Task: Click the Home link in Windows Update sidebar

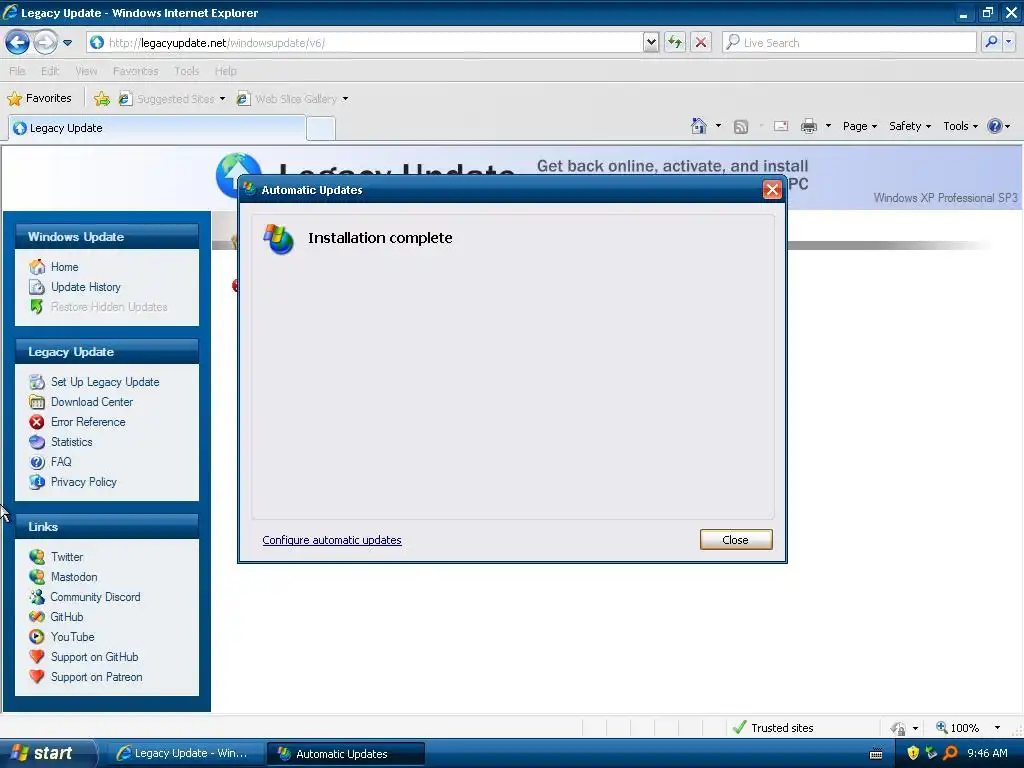Action: point(64,267)
